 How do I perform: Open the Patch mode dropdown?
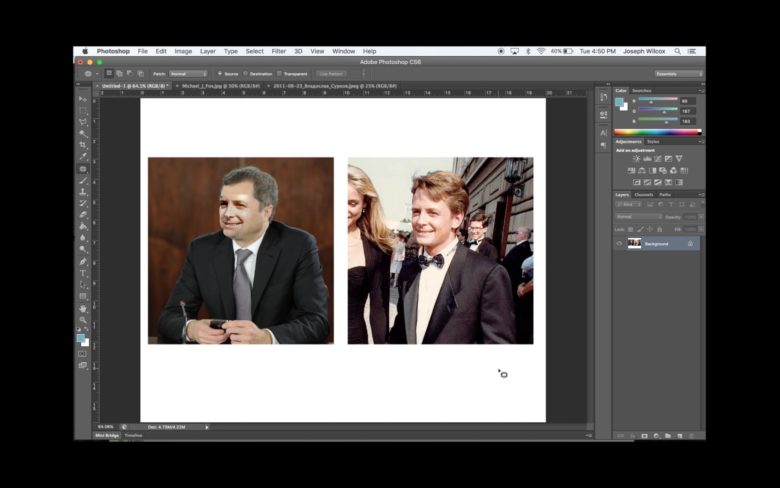[188, 73]
